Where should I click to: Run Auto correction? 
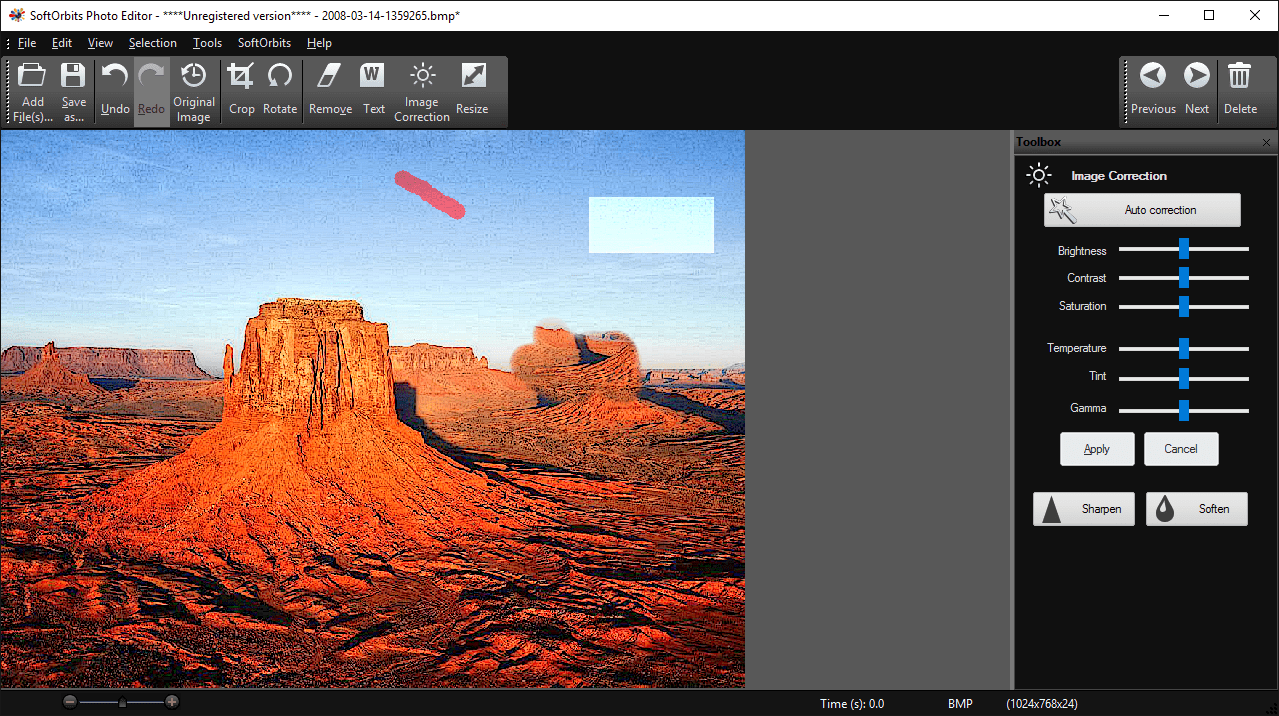tap(1142, 210)
